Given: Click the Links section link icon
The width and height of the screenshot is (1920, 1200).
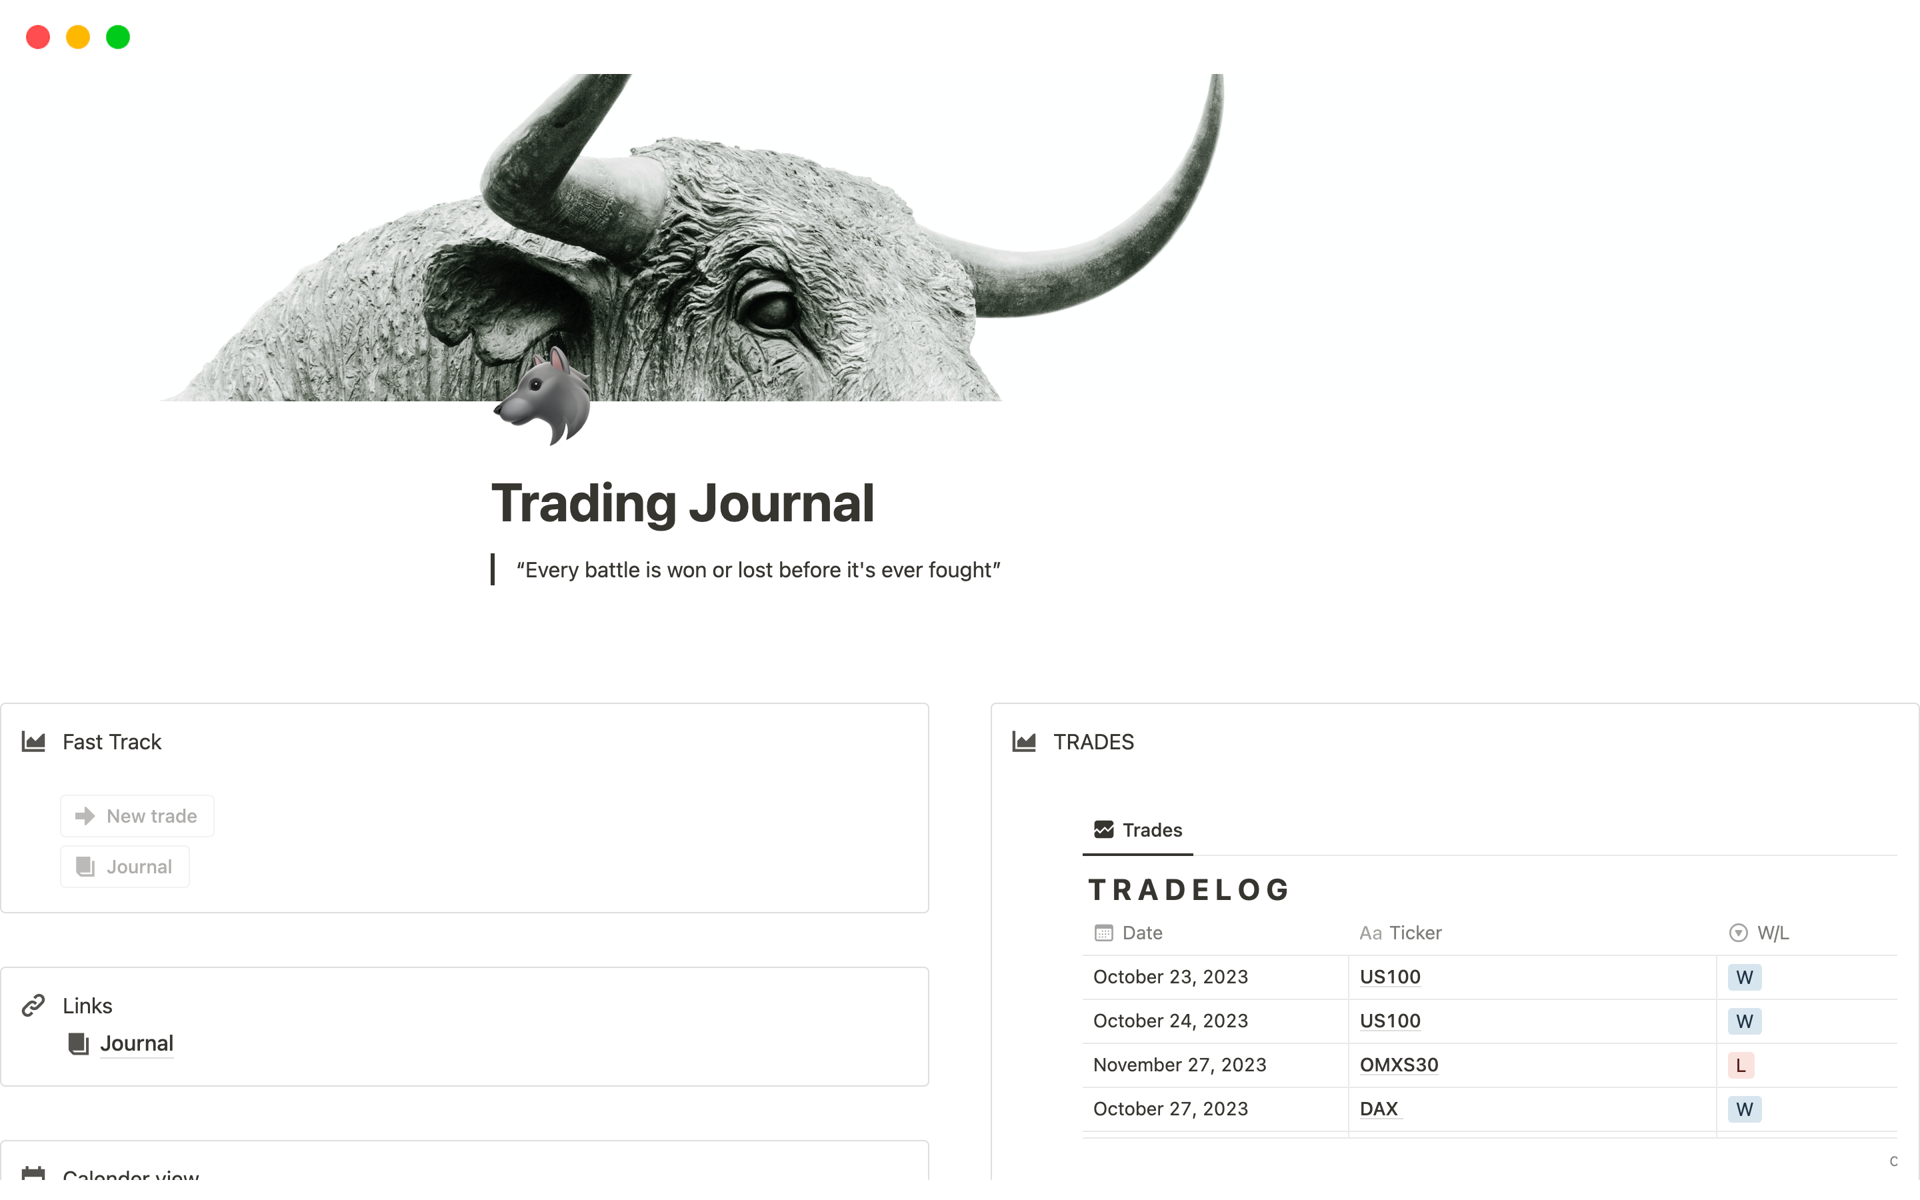Looking at the screenshot, I should point(37,1005).
